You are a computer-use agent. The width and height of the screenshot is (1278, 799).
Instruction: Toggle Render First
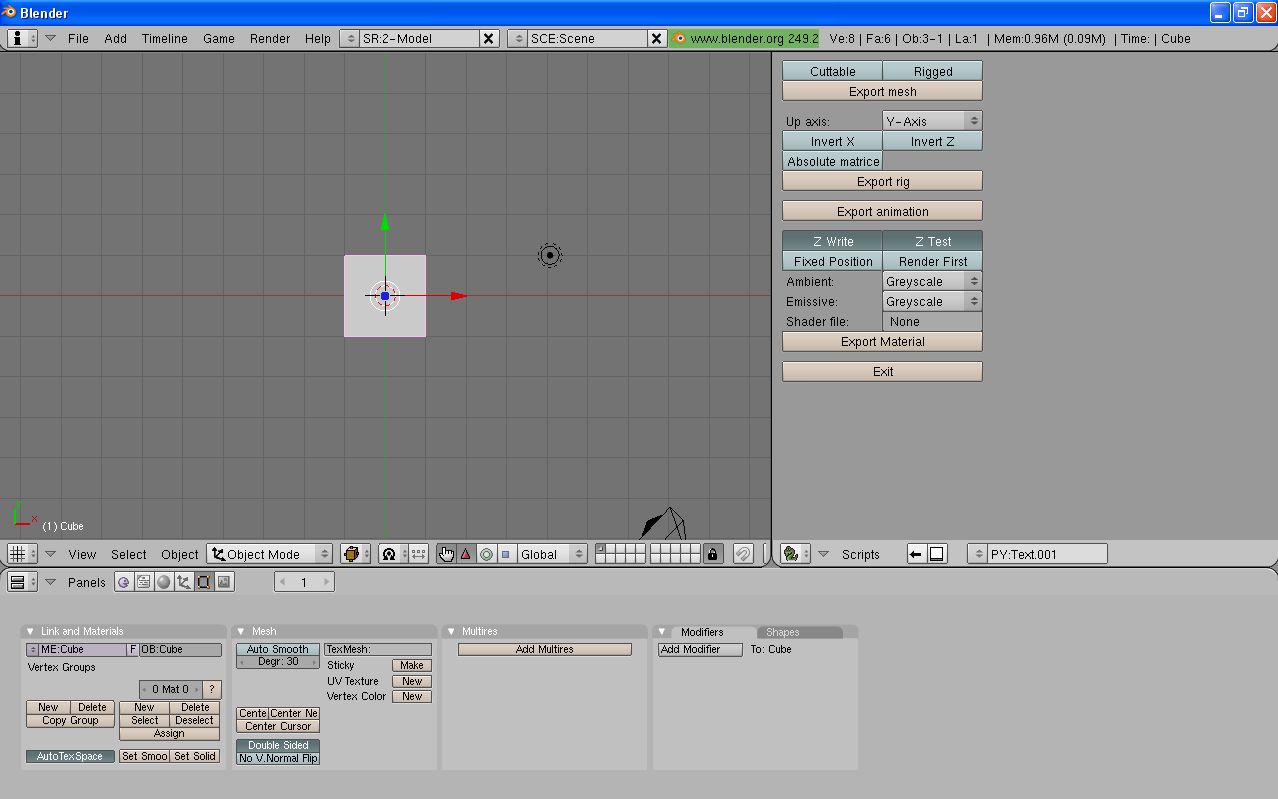point(932,261)
